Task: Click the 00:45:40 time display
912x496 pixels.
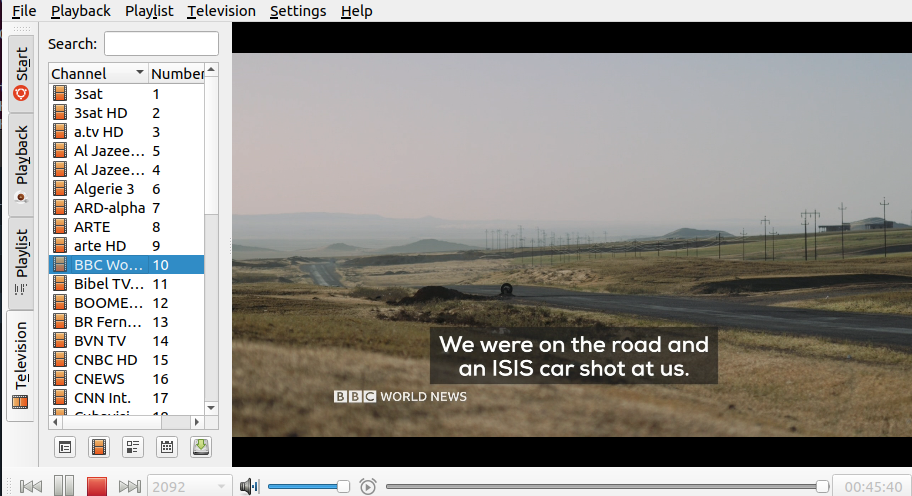Action: click(x=872, y=486)
